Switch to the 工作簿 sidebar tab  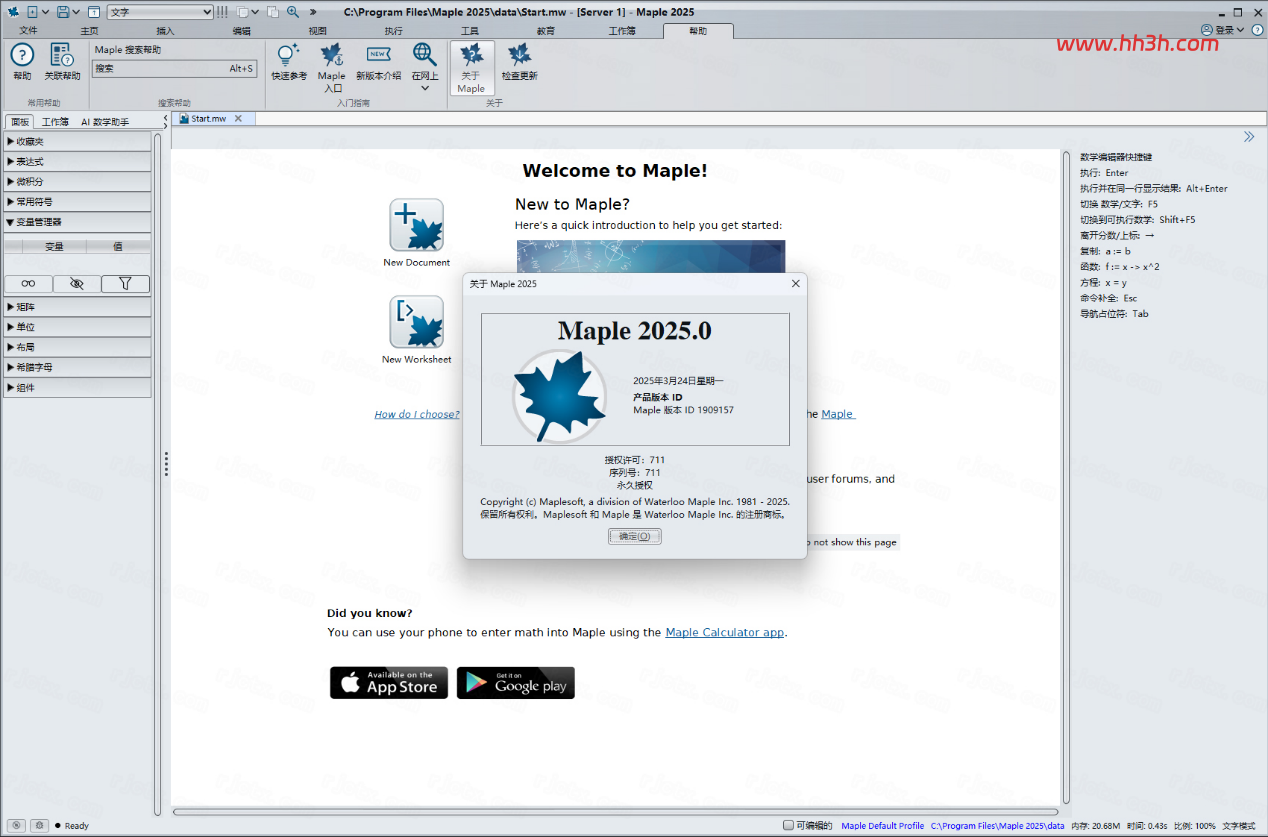(x=55, y=122)
